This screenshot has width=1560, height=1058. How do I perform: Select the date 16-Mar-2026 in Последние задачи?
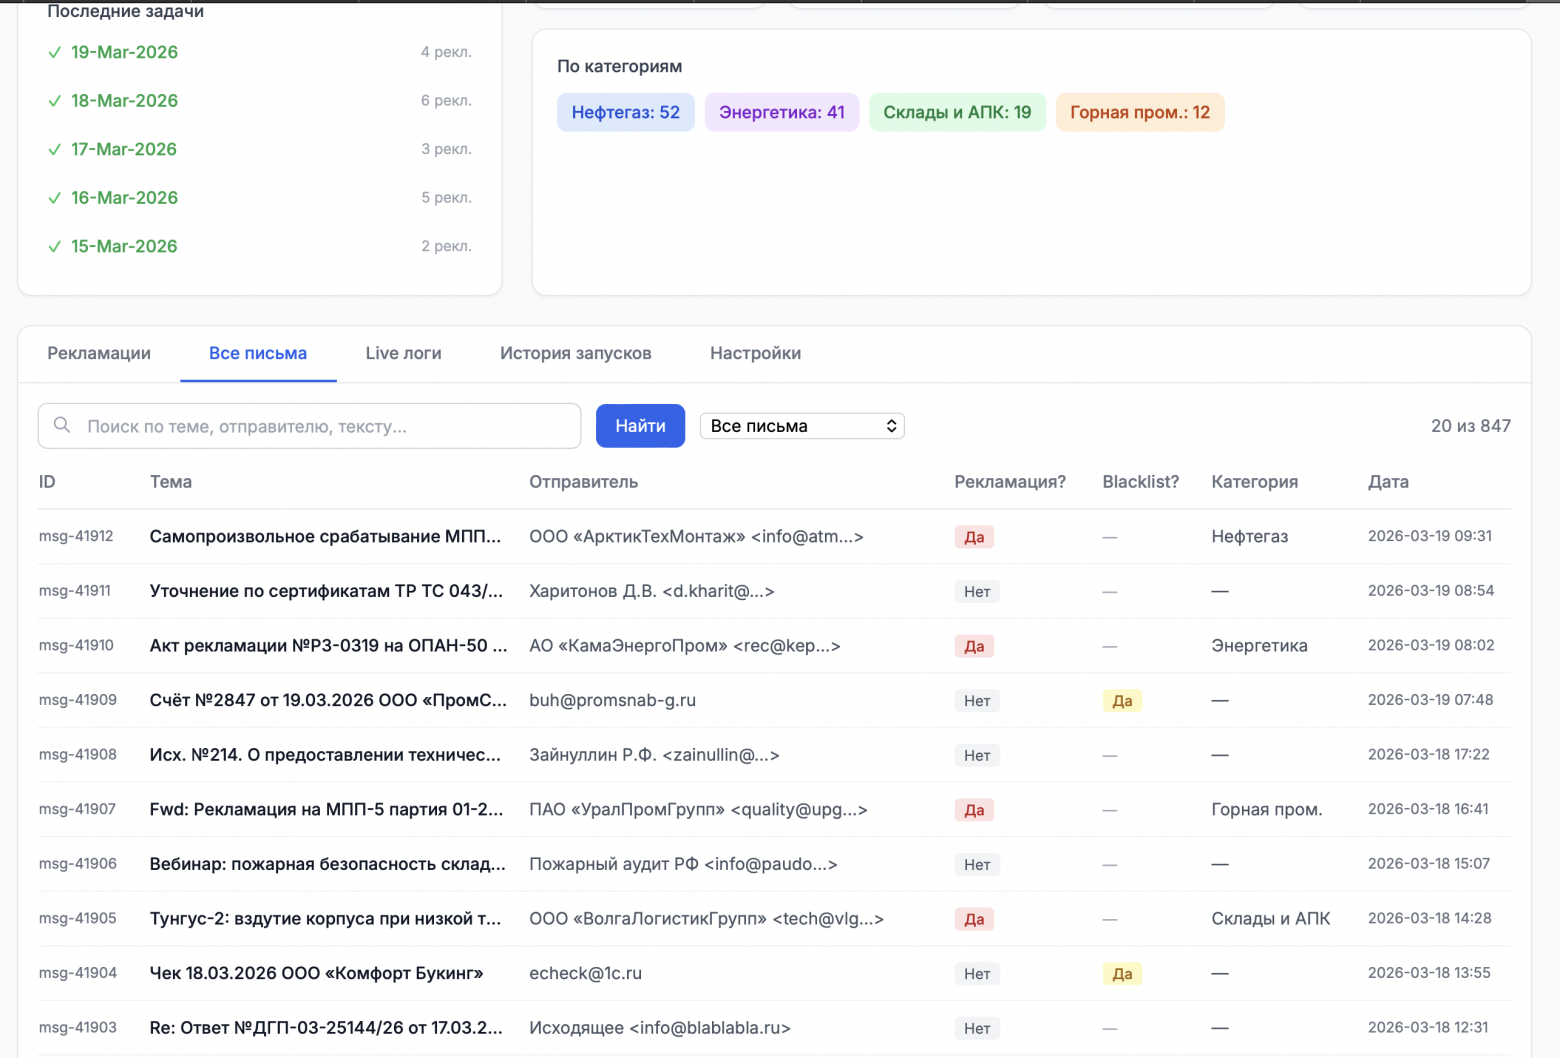(x=124, y=197)
